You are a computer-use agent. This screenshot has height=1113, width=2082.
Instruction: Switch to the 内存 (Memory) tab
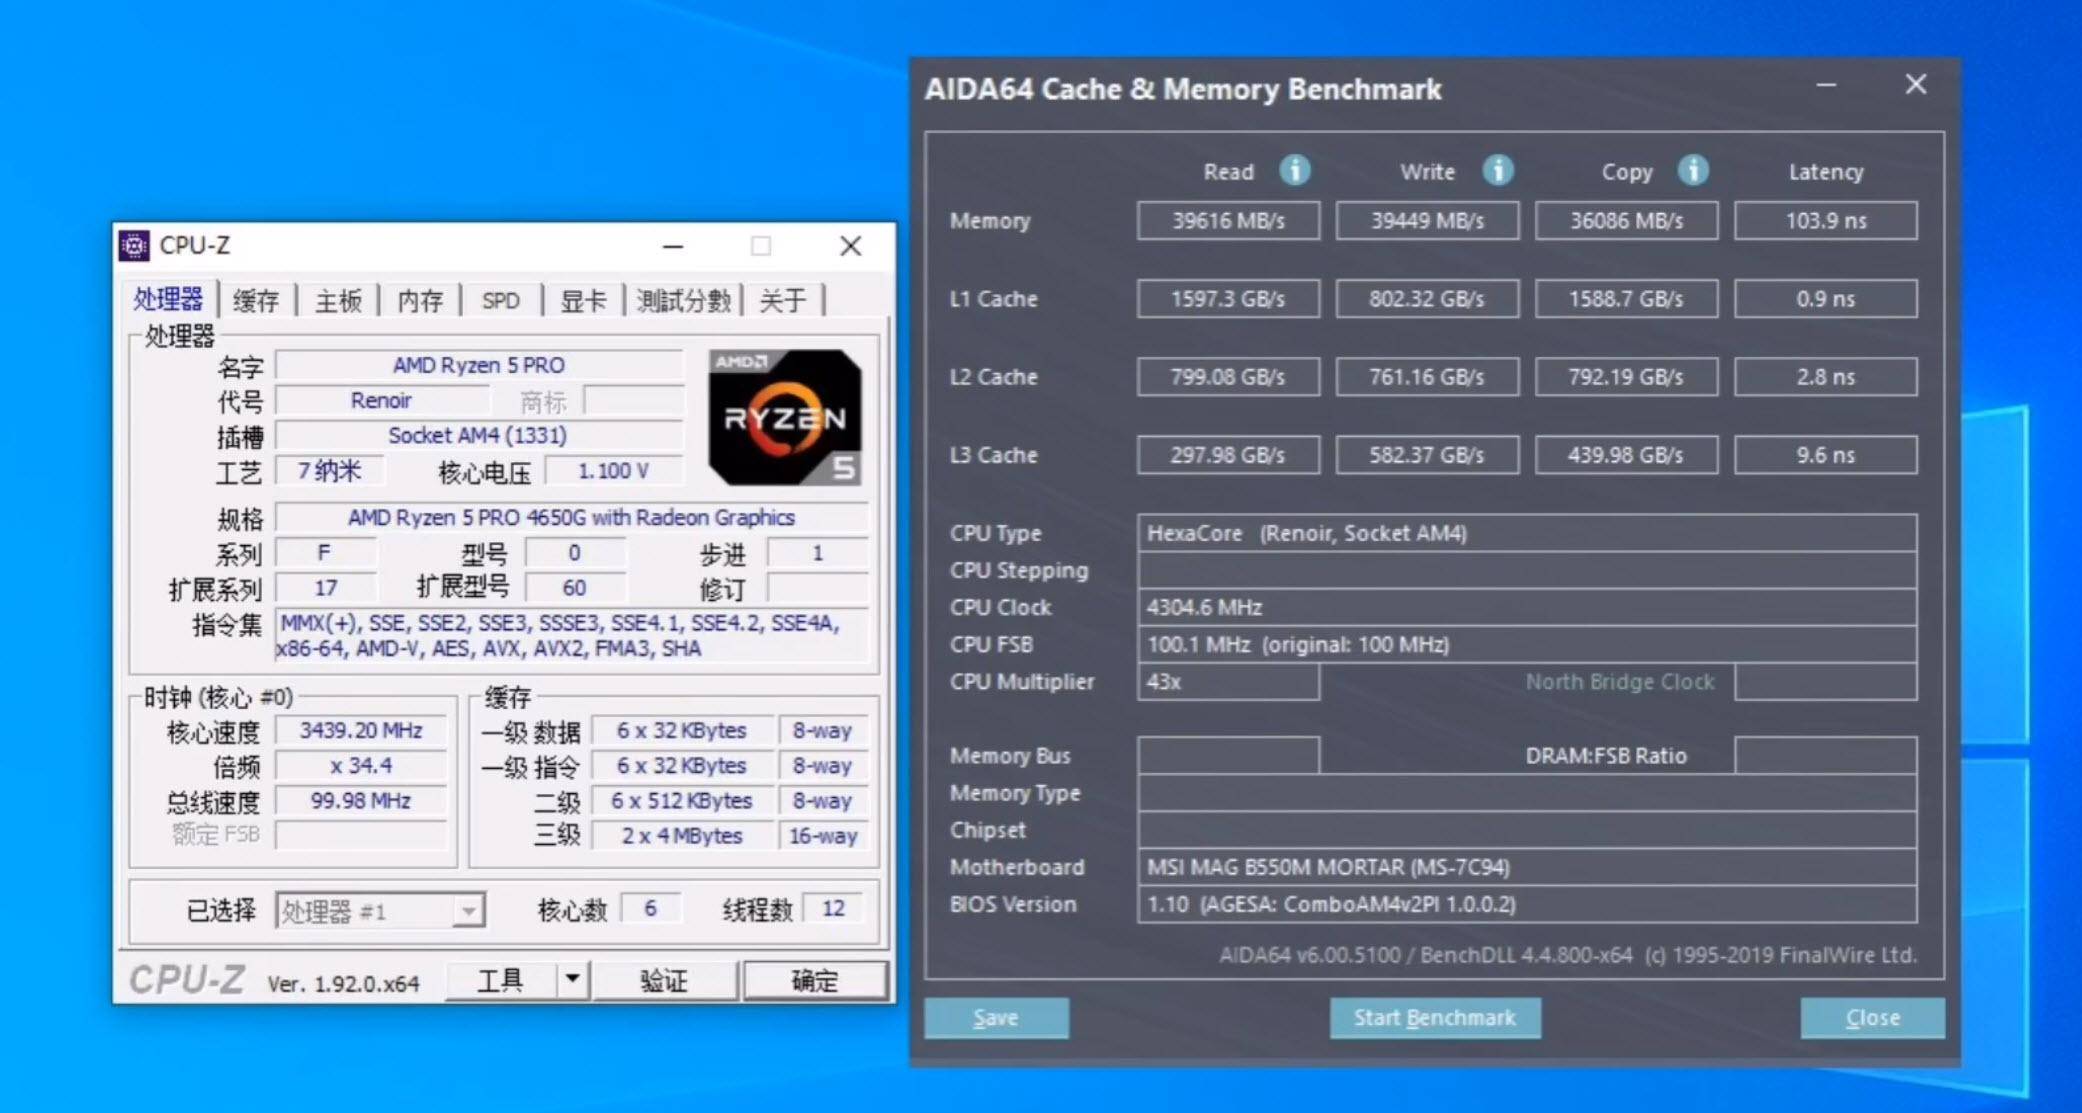pos(419,300)
